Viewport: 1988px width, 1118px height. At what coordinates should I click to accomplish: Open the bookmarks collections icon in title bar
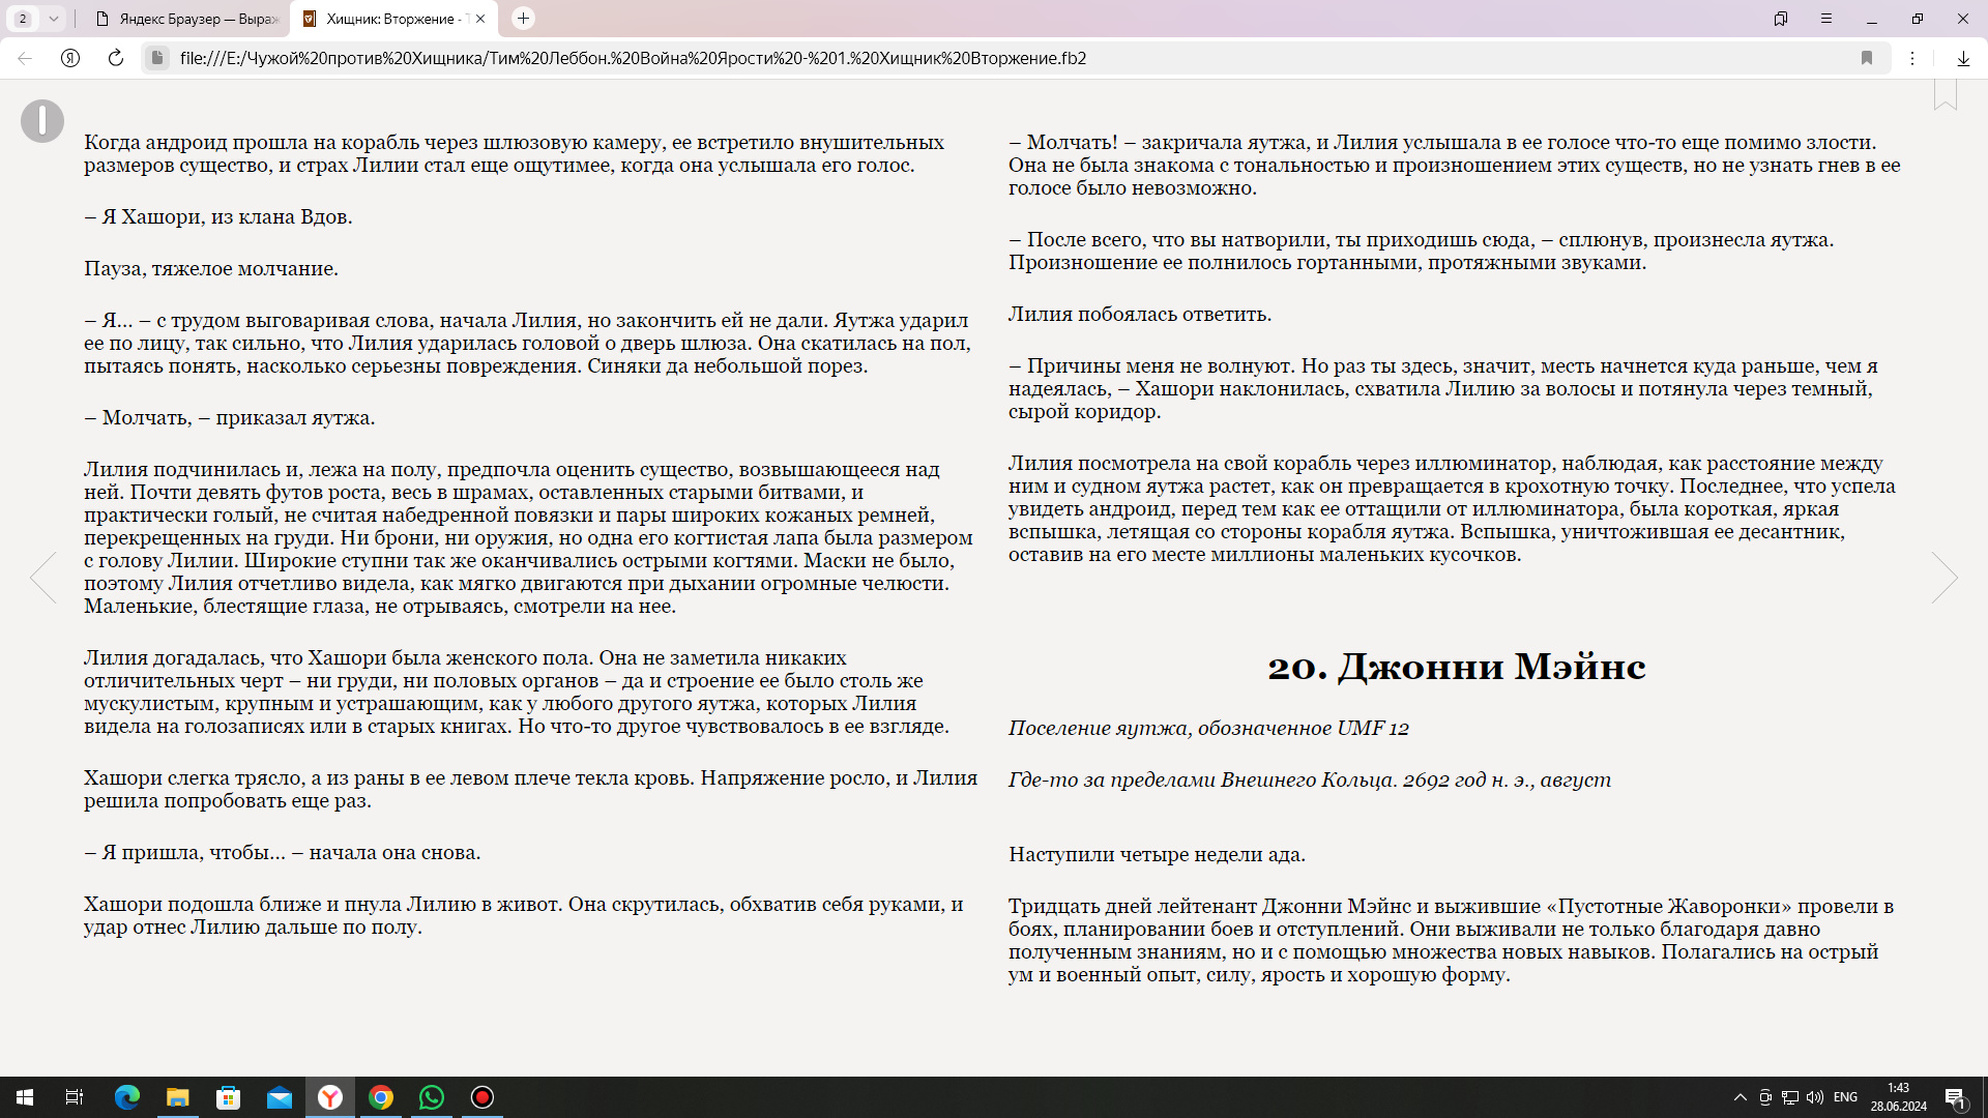(1780, 18)
